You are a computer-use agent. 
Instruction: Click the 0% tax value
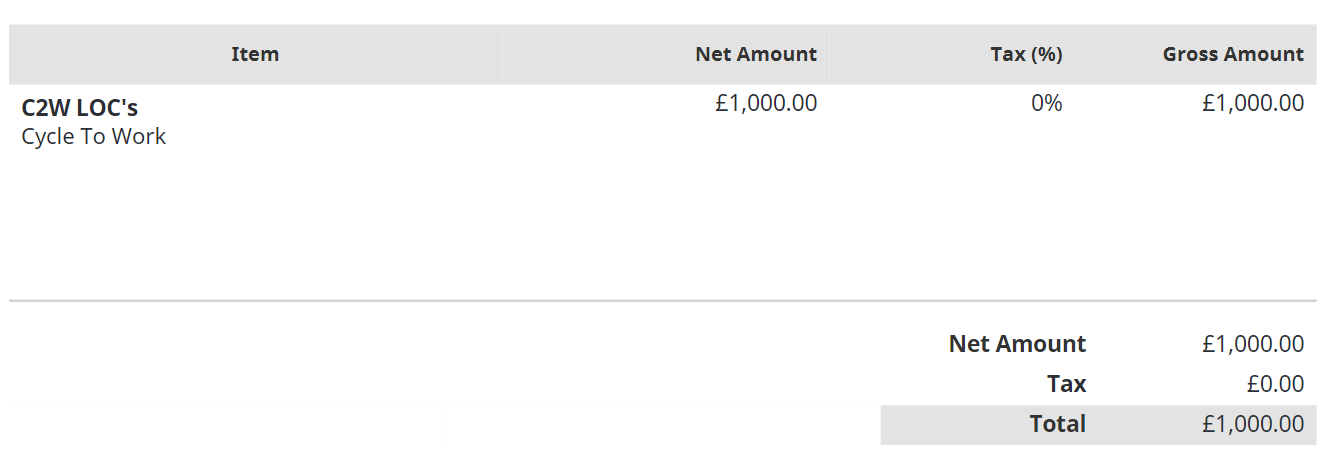click(1047, 102)
